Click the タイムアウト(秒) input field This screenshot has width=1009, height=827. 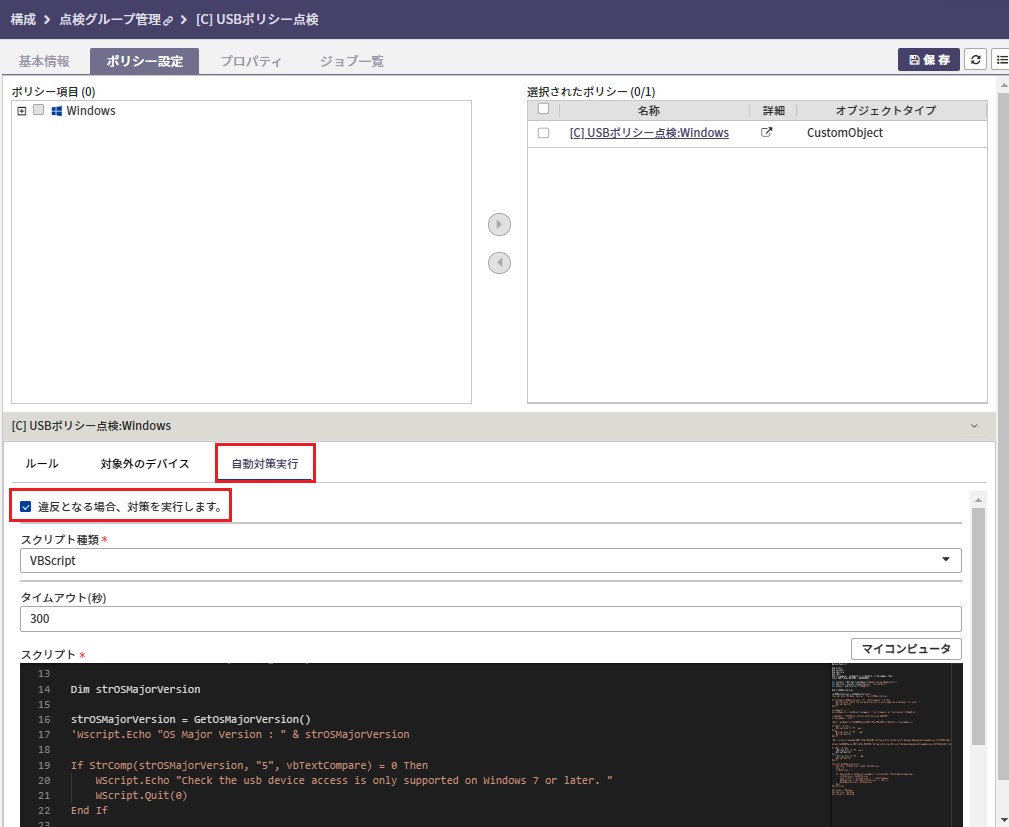click(x=491, y=618)
